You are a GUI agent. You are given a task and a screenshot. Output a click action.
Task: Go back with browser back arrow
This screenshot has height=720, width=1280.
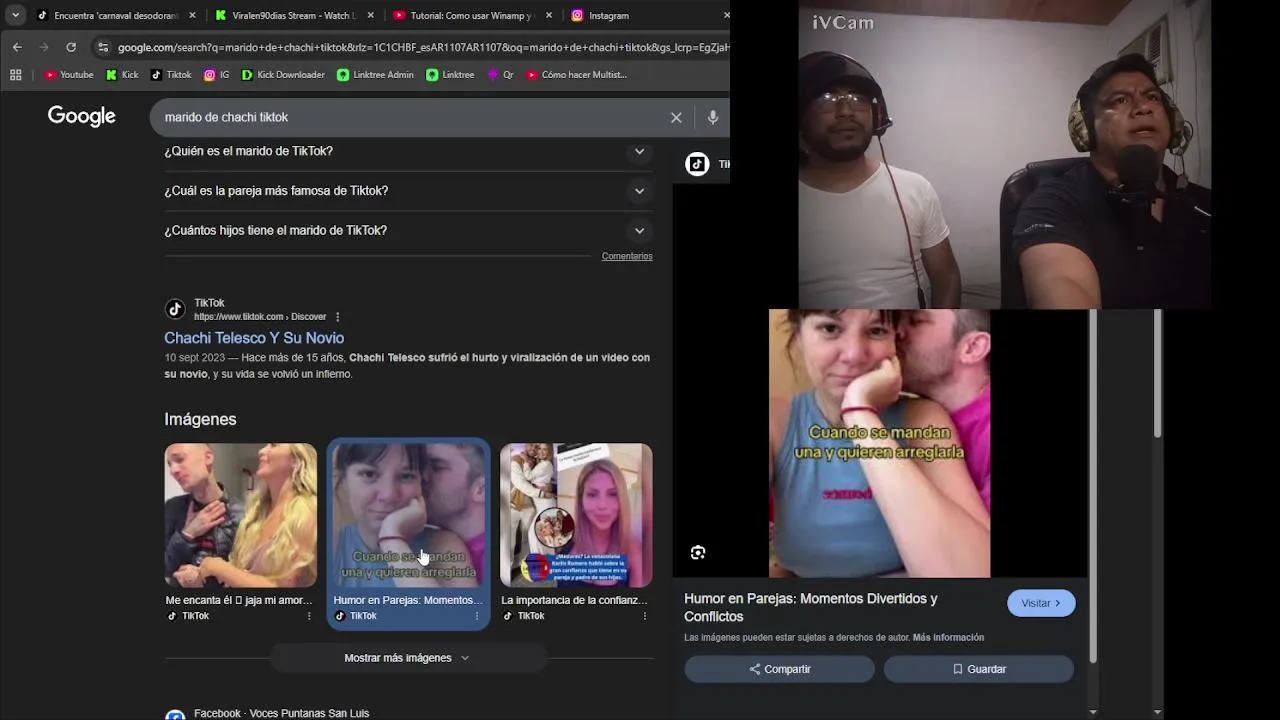click(x=17, y=47)
